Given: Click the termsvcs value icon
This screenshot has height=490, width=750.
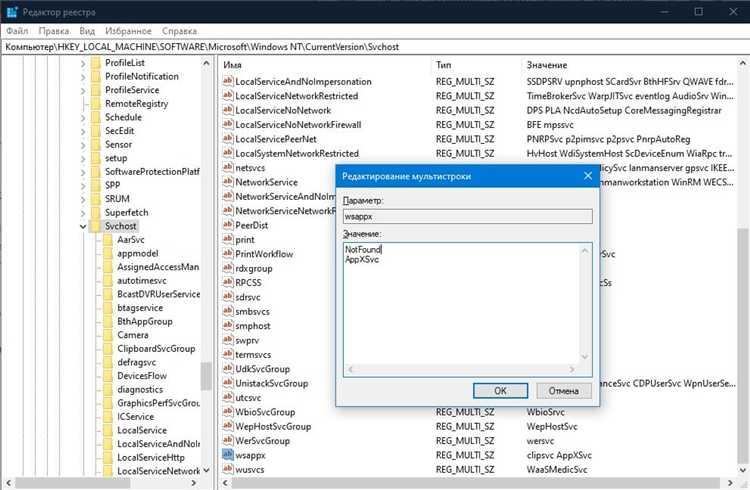Looking at the screenshot, I should (228, 354).
